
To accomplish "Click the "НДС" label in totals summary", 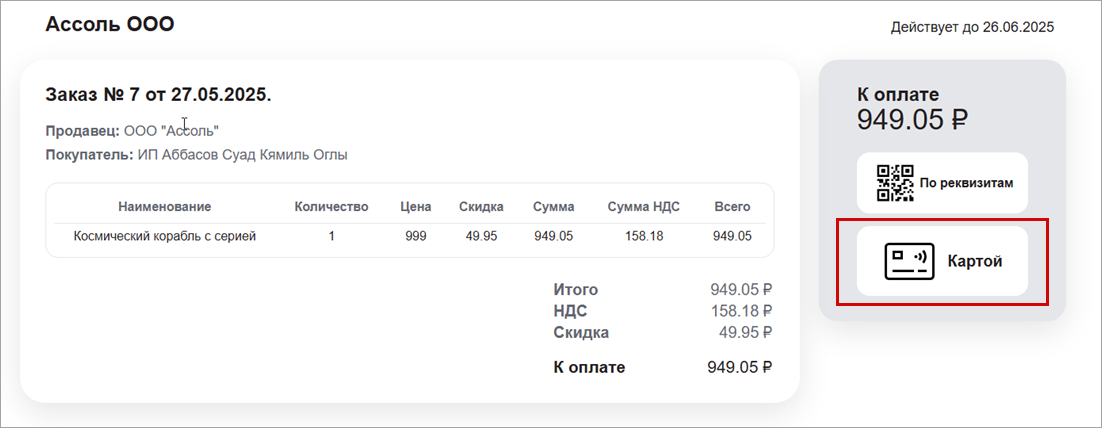I will pyautogui.click(x=570, y=311).
